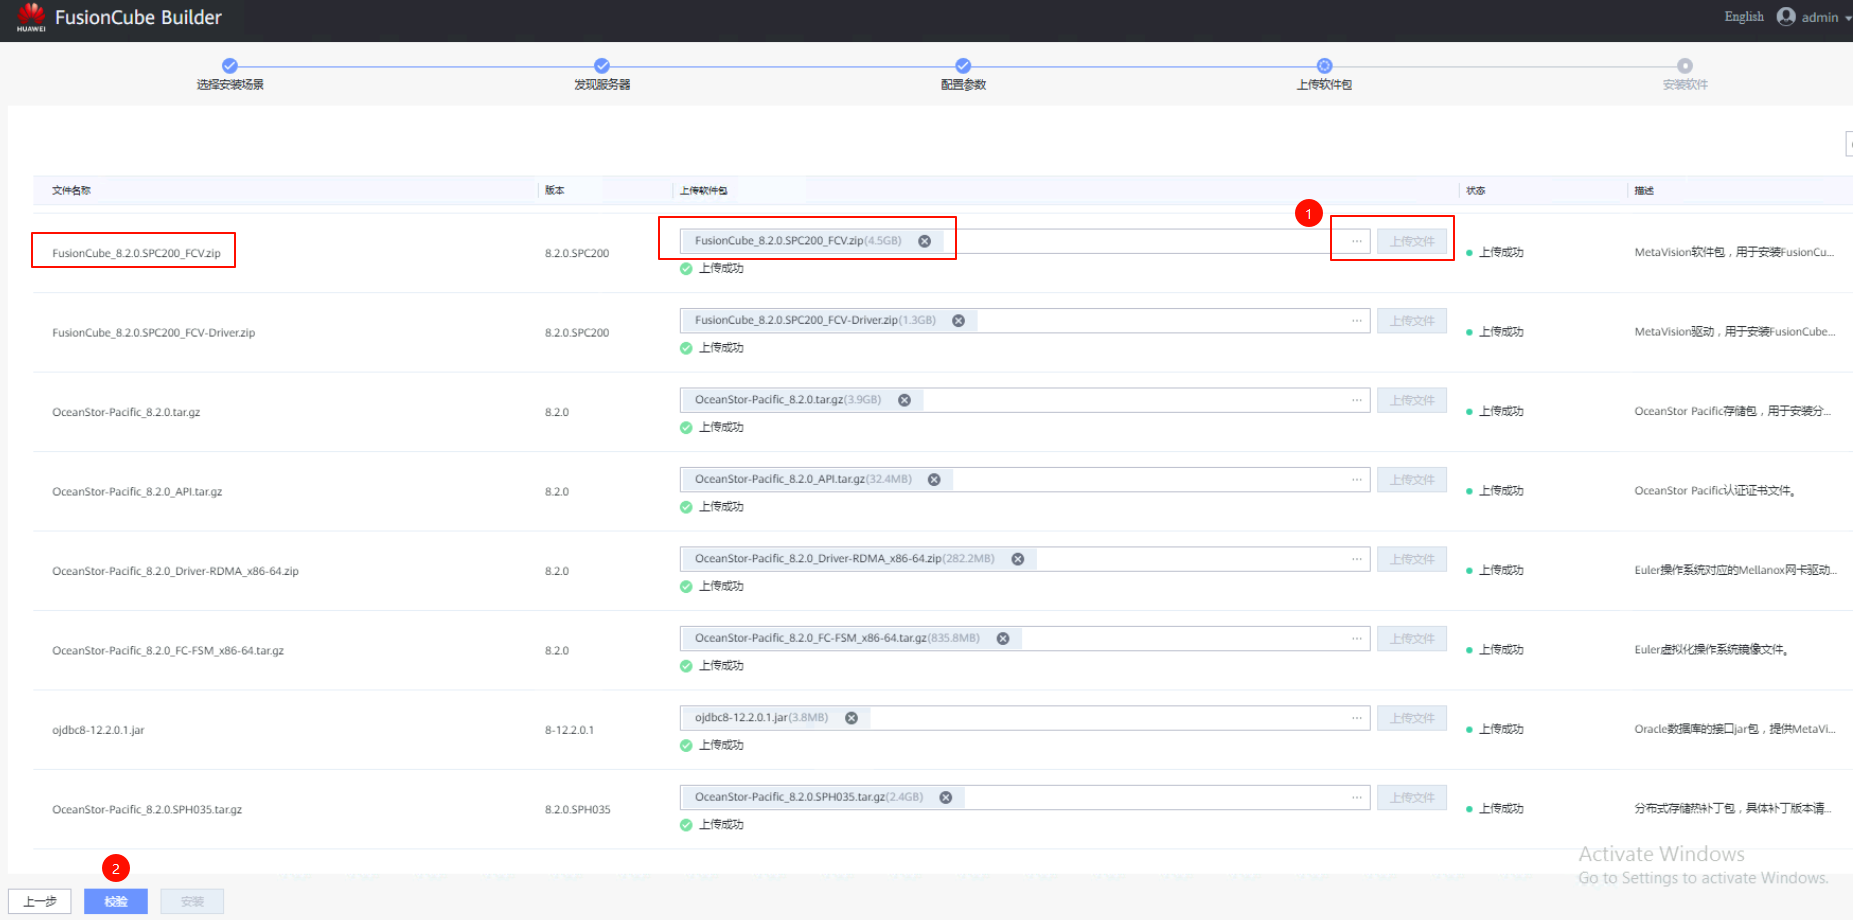Remove the FusionCube_8.2.0.SPC200_FCV.zip uploaded file

924,241
